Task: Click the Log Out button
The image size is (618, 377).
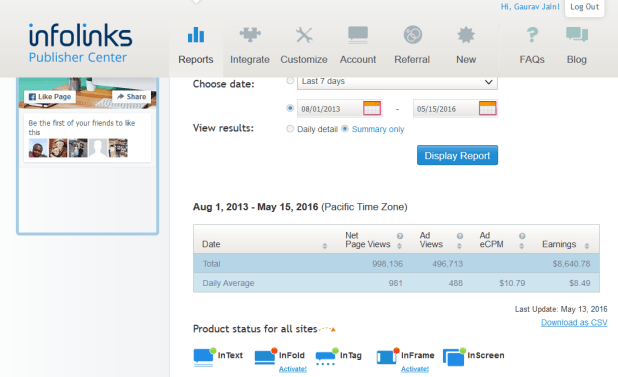Action: (584, 7)
